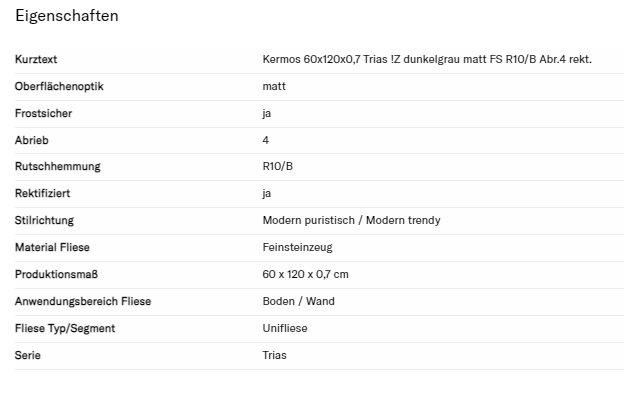Select the Kermos 60x120x0,7 Trias short text value
The image size is (624, 405).
[x=427, y=60]
